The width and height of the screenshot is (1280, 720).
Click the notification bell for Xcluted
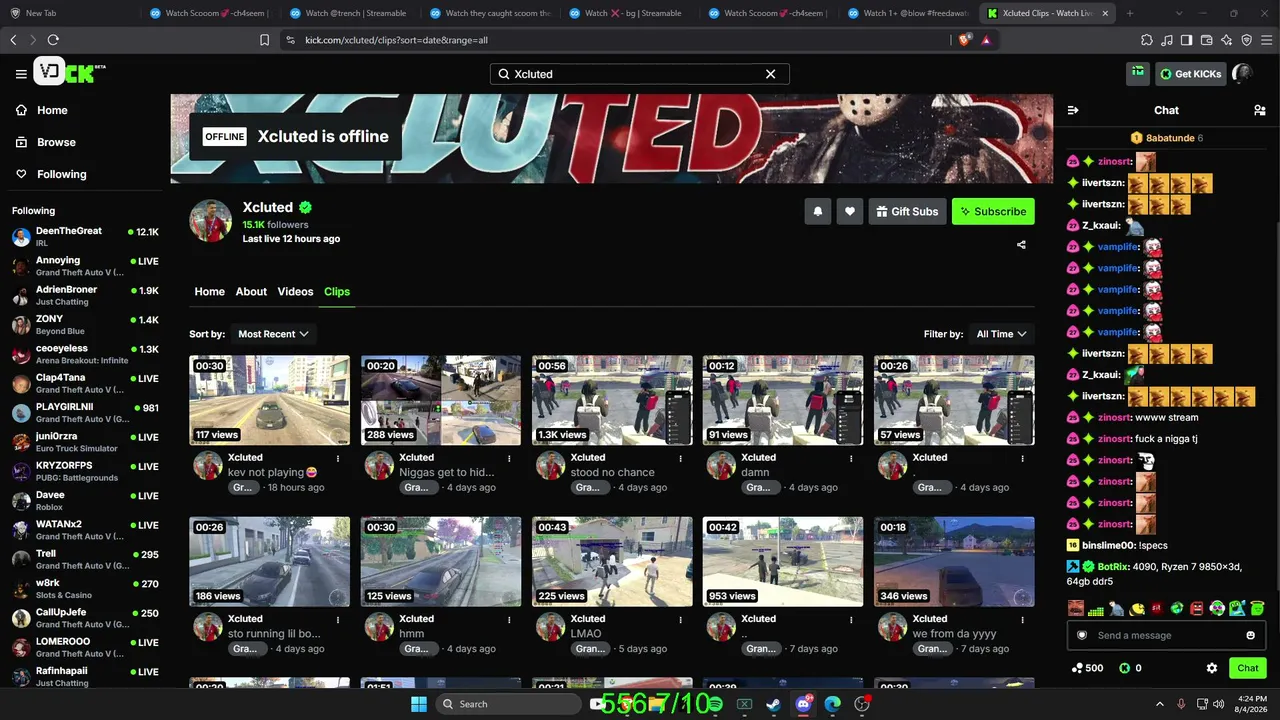click(818, 211)
